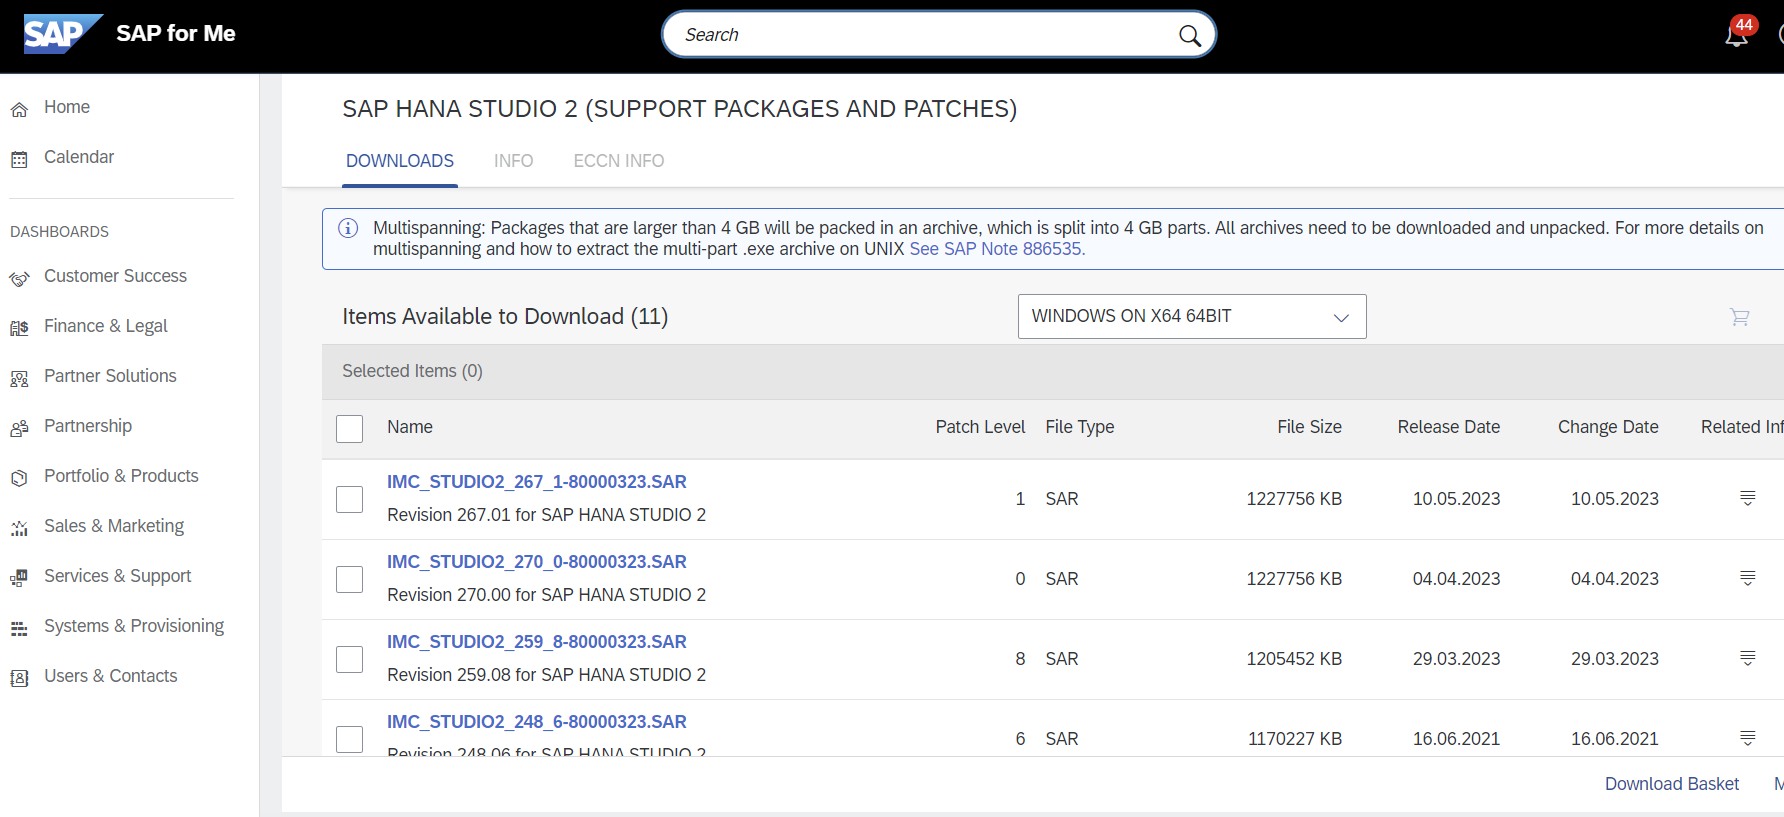1784x817 pixels.
Task: Open Home in the sidebar
Action: pyautogui.click(x=67, y=107)
